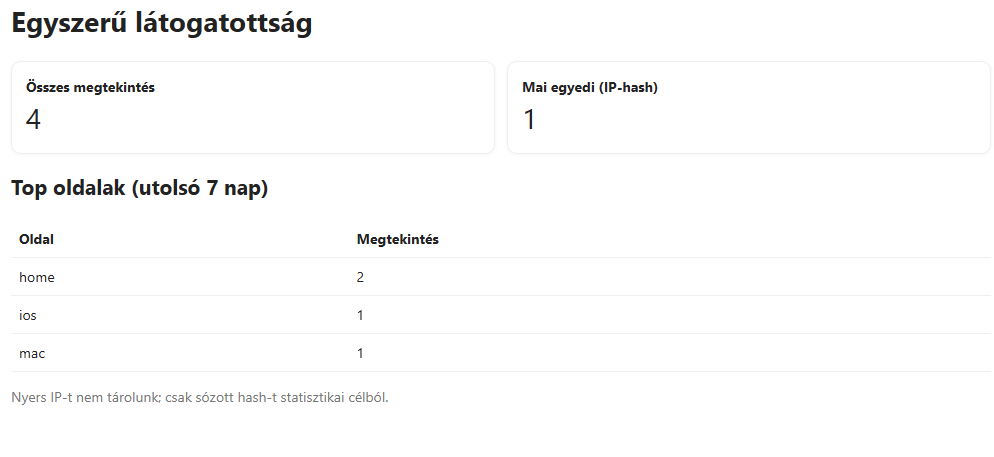Click the view count for mac
994x457 pixels.
tap(360, 353)
